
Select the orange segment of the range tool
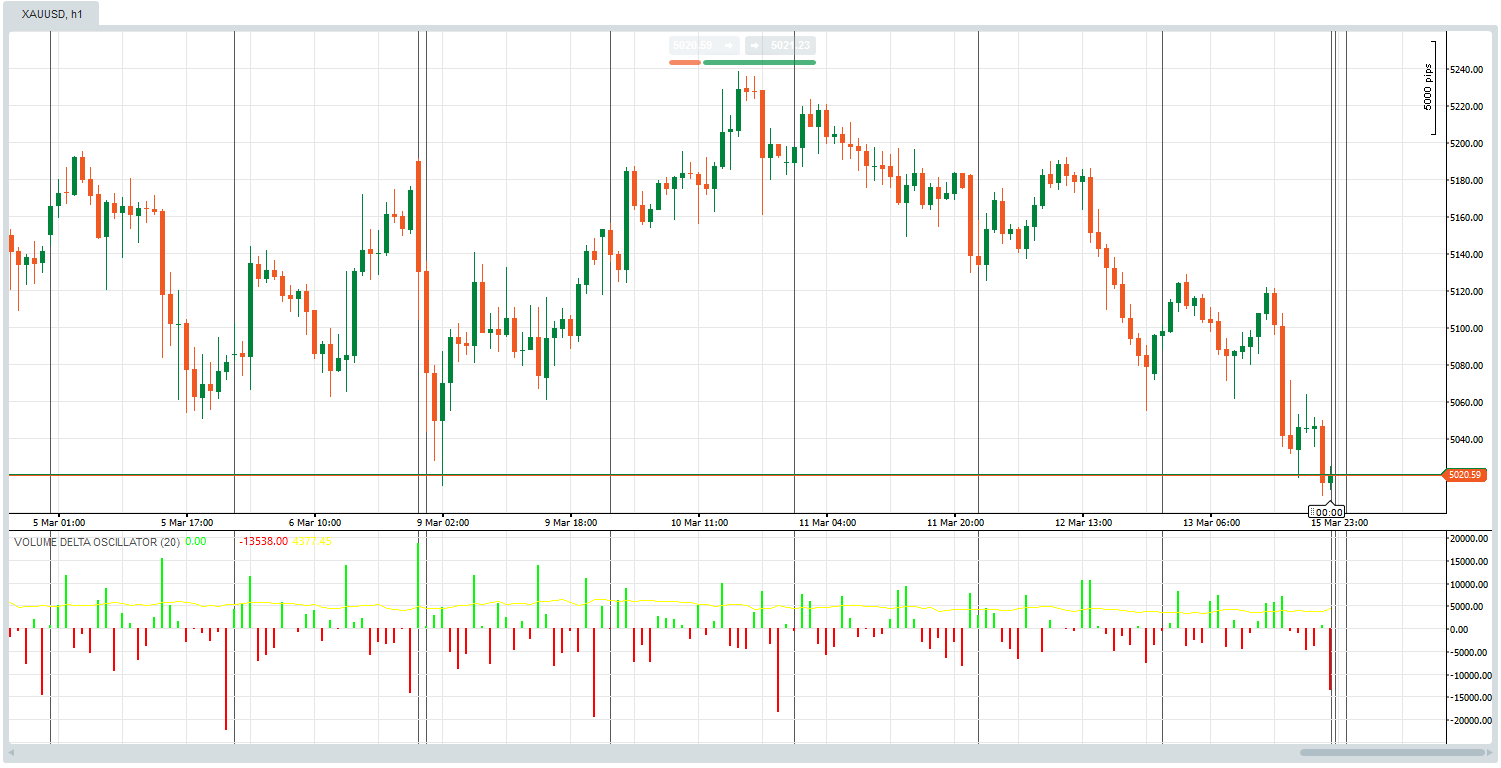pyautogui.click(x=685, y=62)
